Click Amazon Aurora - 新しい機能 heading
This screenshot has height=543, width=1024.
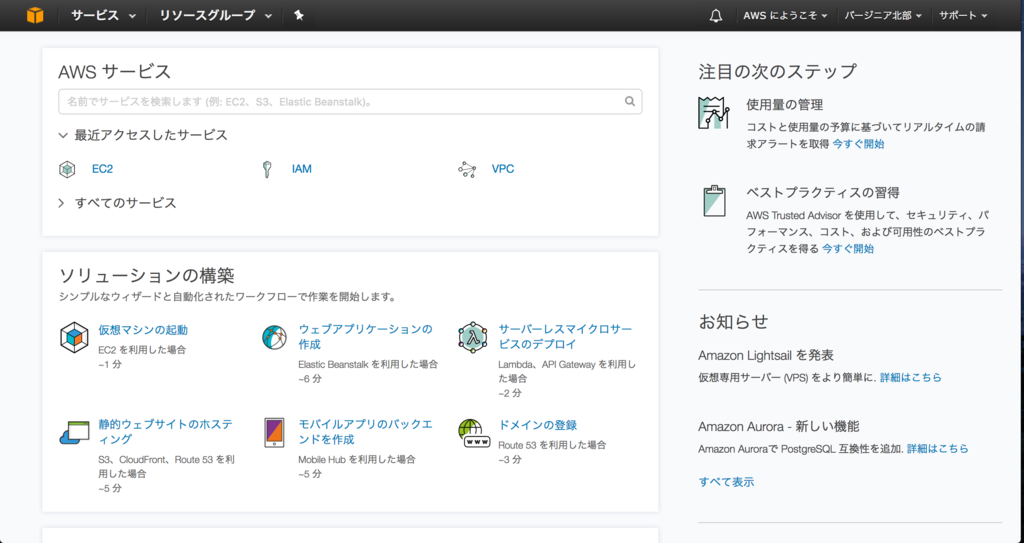click(778, 427)
